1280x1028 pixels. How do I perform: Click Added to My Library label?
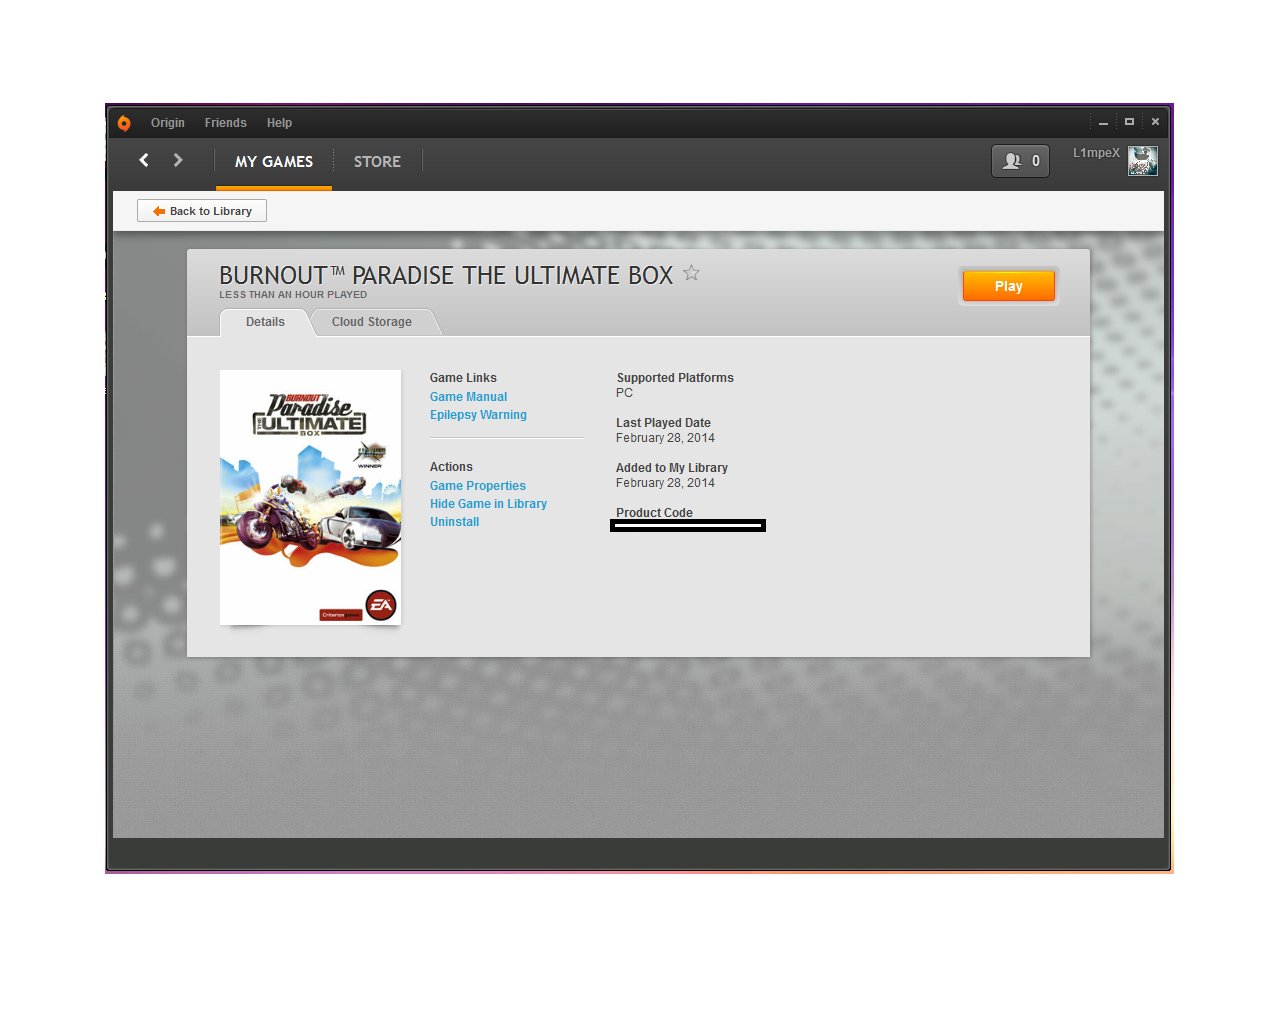672,468
